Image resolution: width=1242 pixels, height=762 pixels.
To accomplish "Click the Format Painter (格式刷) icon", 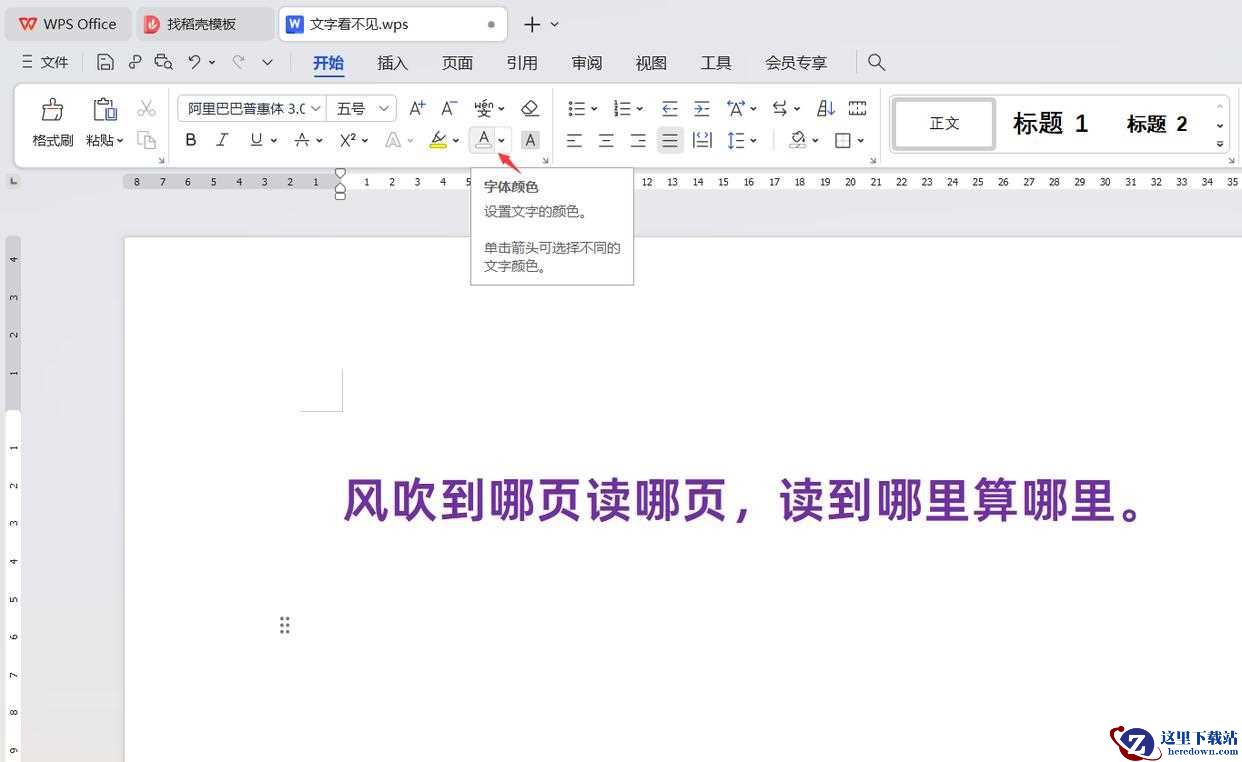I will (x=52, y=110).
